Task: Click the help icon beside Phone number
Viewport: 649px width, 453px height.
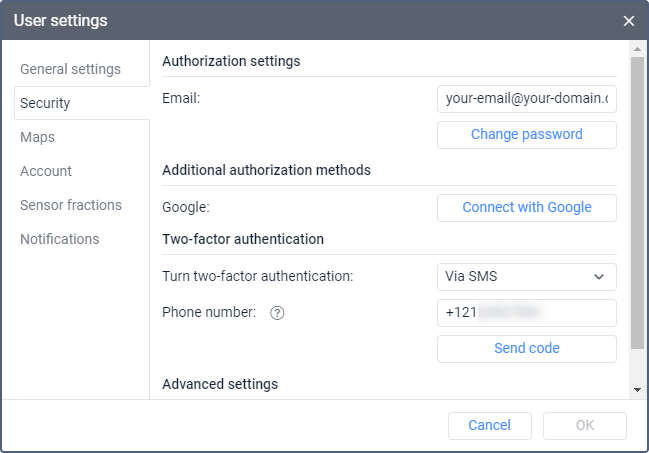Action: pyautogui.click(x=278, y=313)
